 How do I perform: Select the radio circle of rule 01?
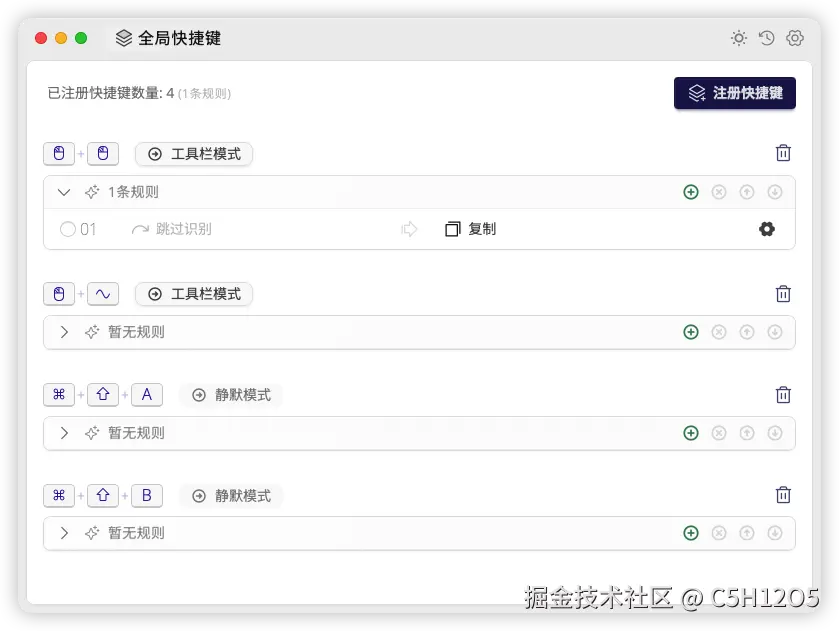(x=65, y=229)
